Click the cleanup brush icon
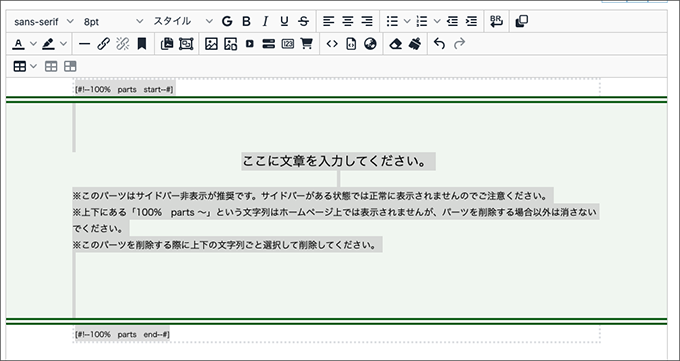 click(x=415, y=44)
